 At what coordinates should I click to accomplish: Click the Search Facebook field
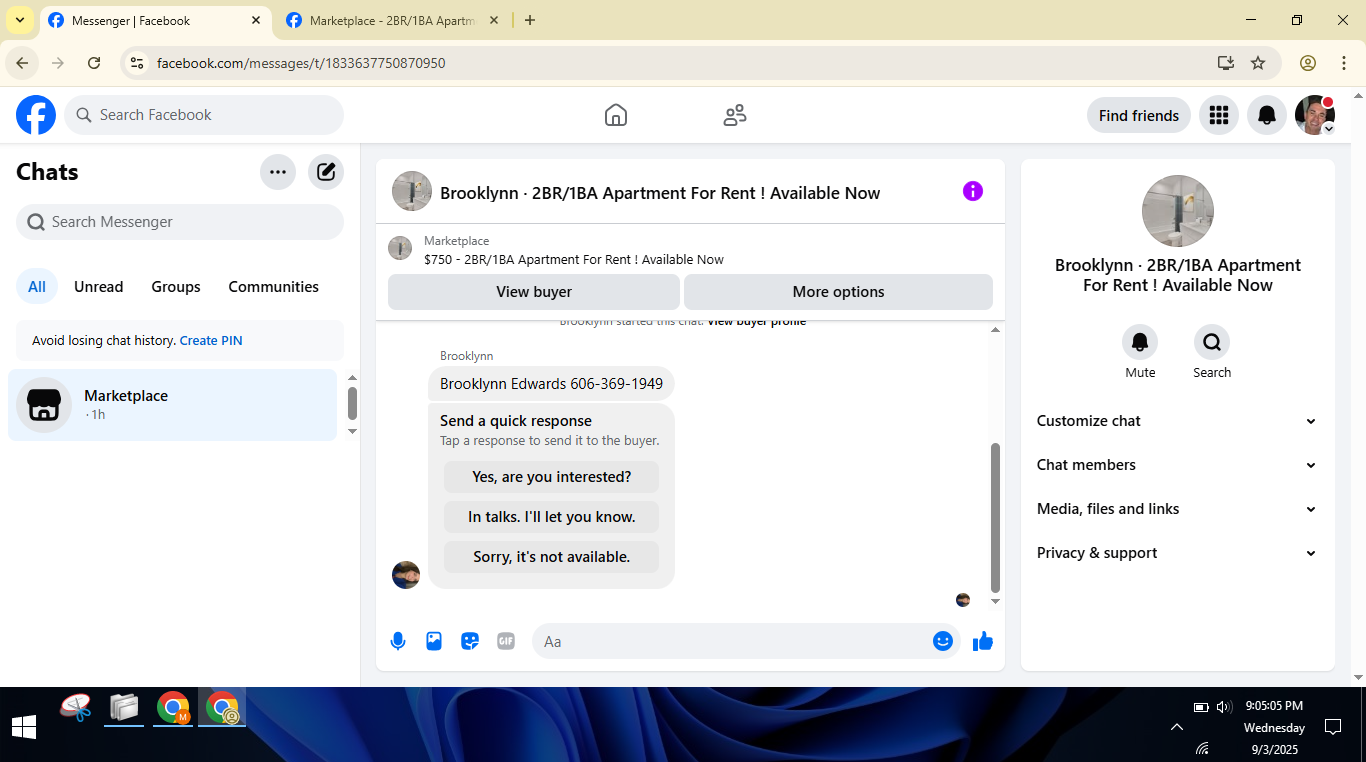click(x=204, y=115)
